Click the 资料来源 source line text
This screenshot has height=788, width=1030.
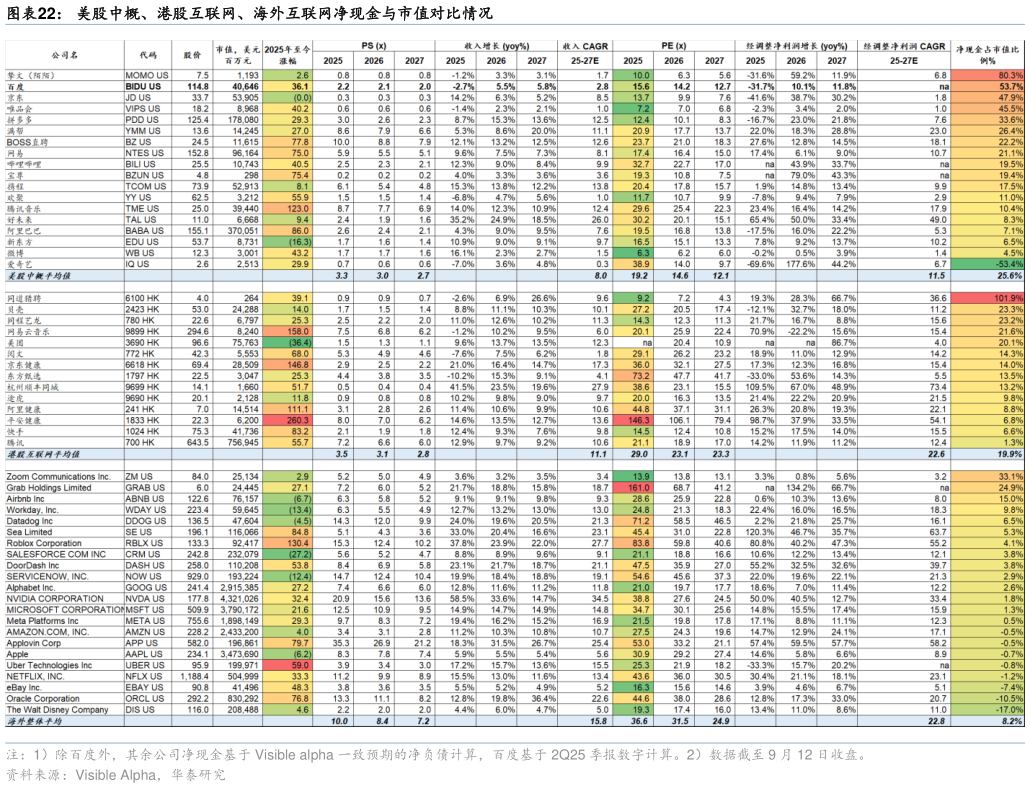(x=115, y=773)
